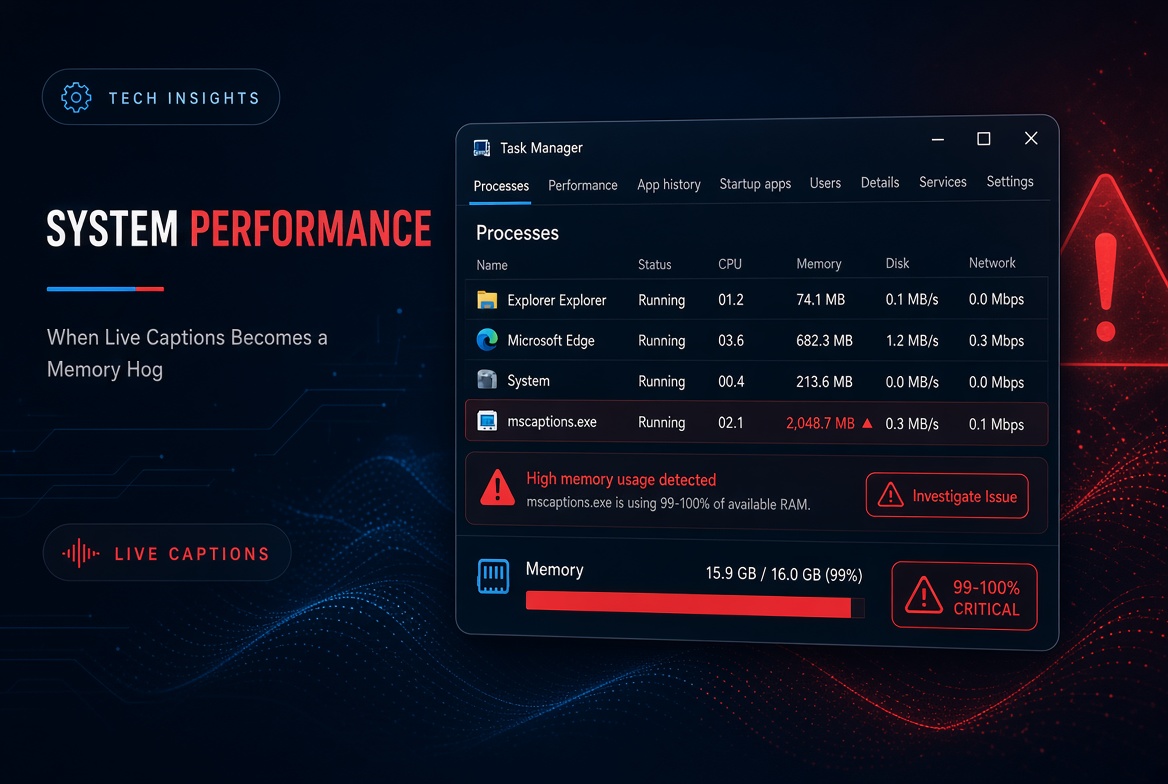Viewport: 1168px width, 784px height.
Task: Click the System process icon
Action: (487, 380)
